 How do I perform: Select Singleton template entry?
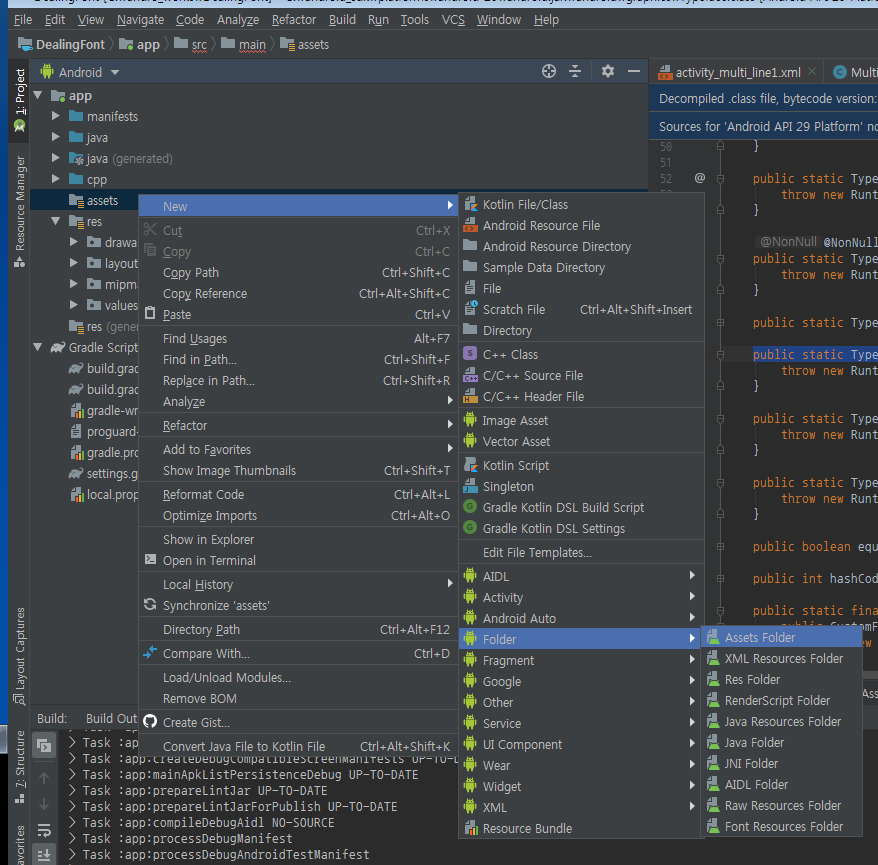point(581,487)
